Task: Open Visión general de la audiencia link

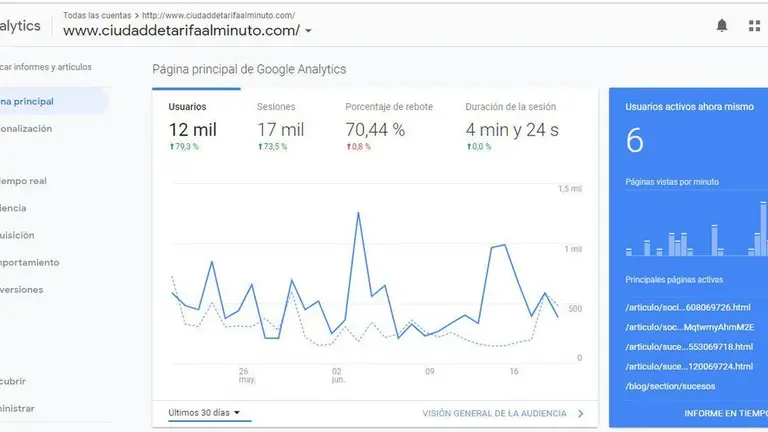Action: 494,413
